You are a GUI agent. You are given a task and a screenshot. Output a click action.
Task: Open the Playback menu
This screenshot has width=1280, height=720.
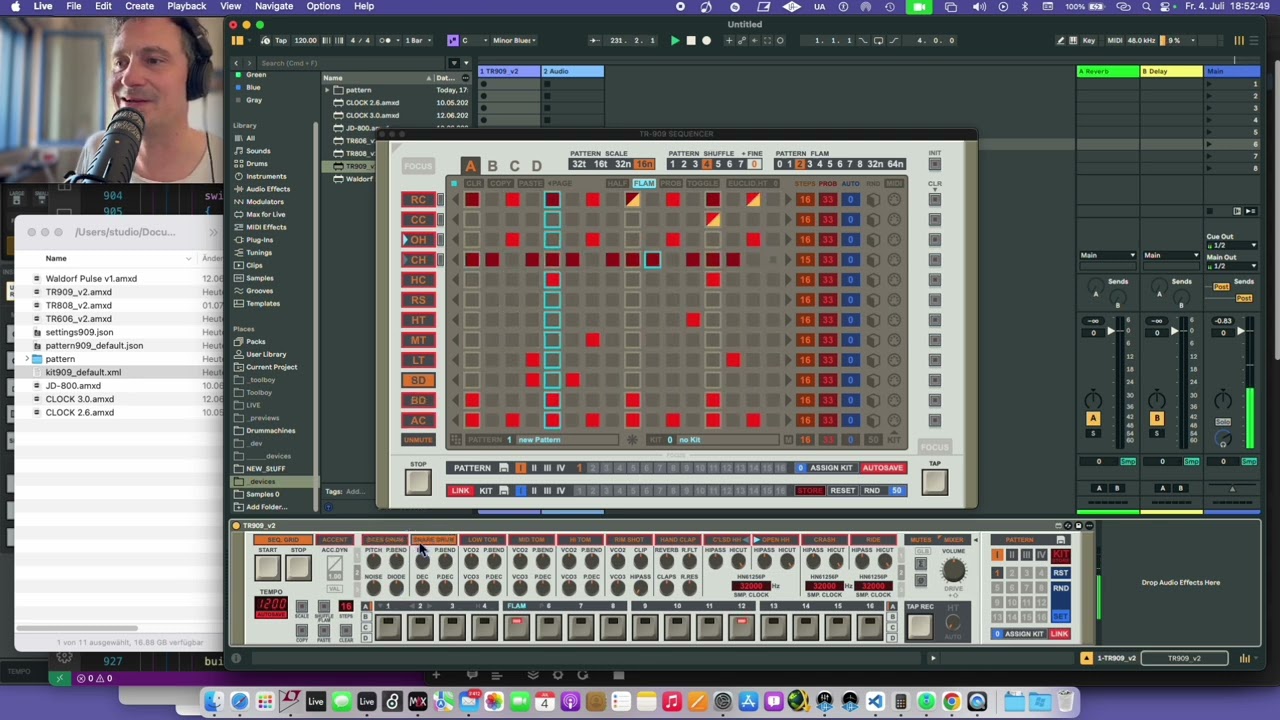186,6
